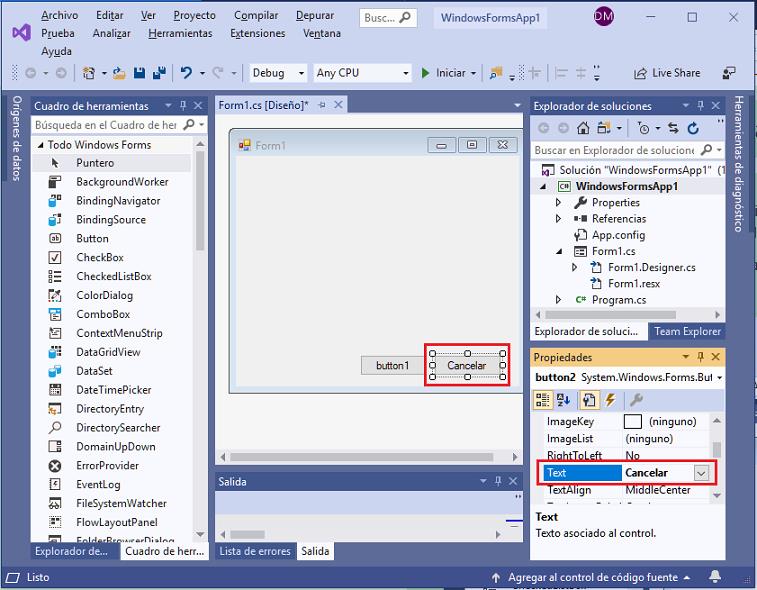Select the ErrorProvider toolbox item
The height and width of the screenshot is (590, 757).
(107, 465)
